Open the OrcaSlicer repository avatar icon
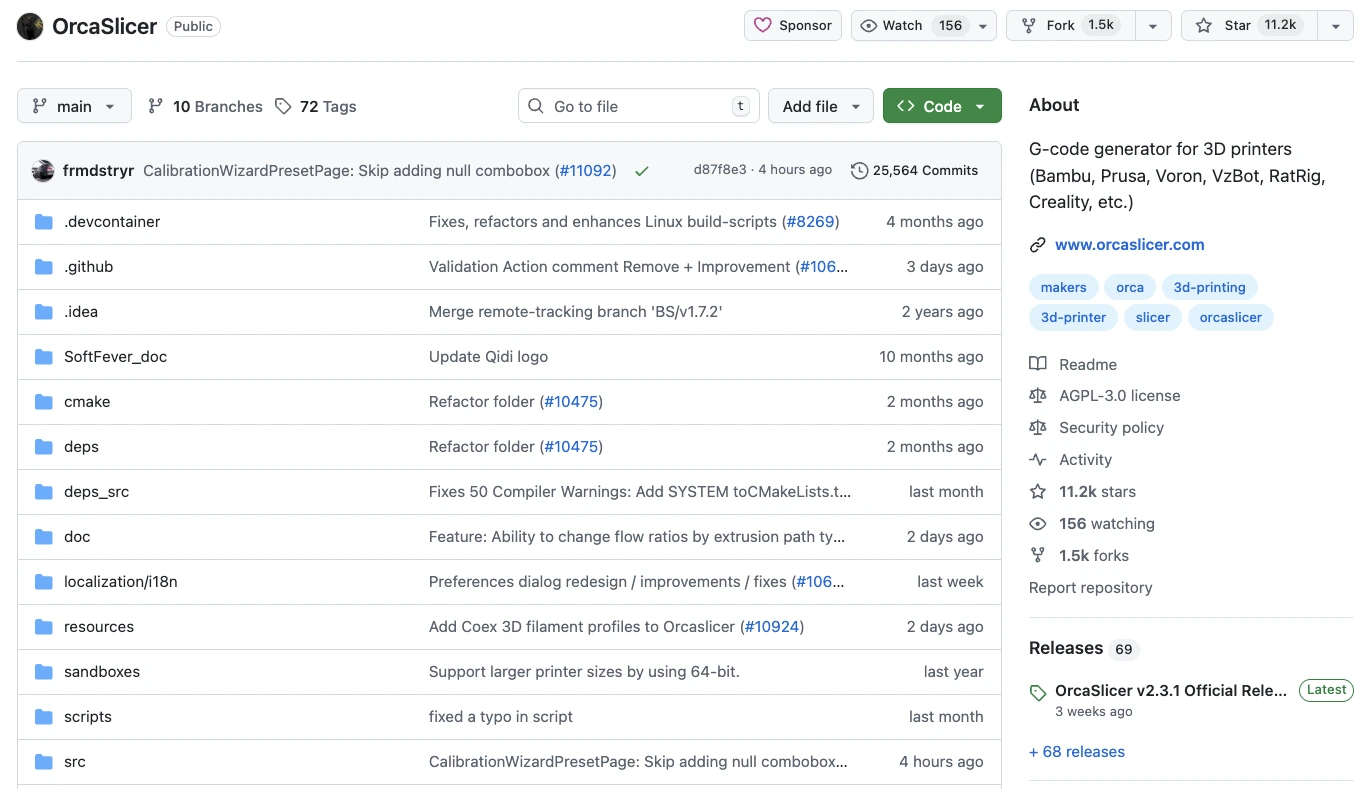 [29, 26]
